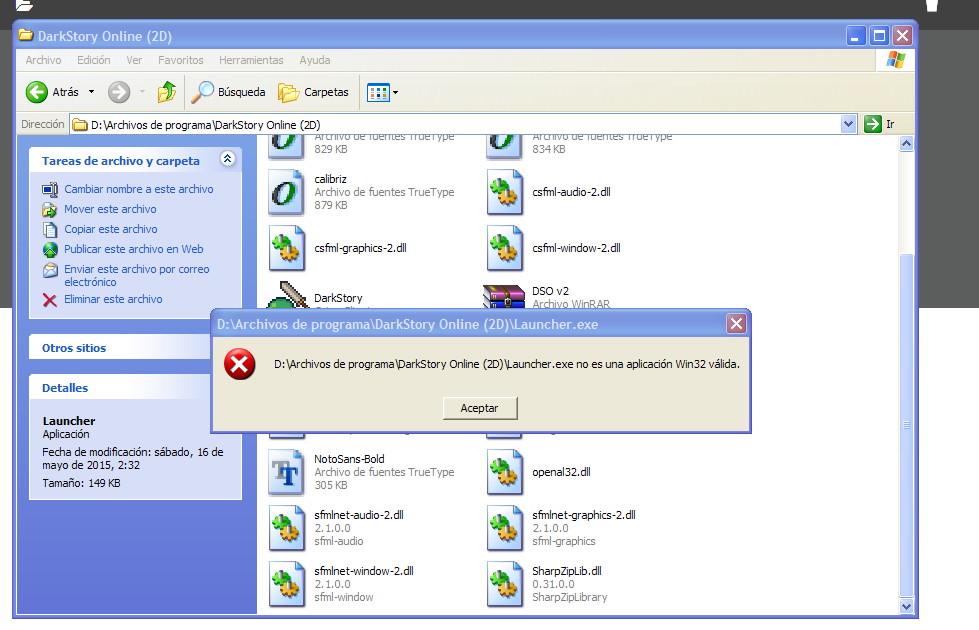Select the csfml-window-2.dll file icon

pos(505,249)
